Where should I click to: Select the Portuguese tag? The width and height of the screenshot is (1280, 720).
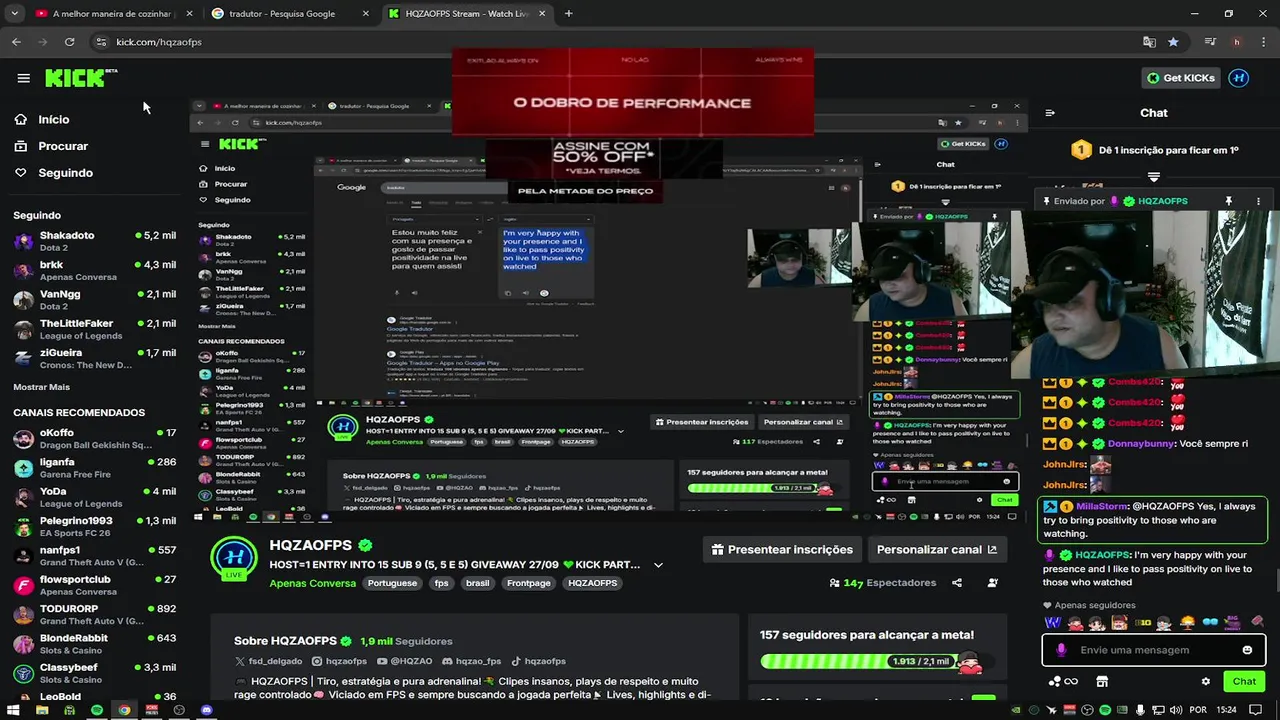pyautogui.click(x=392, y=583)
